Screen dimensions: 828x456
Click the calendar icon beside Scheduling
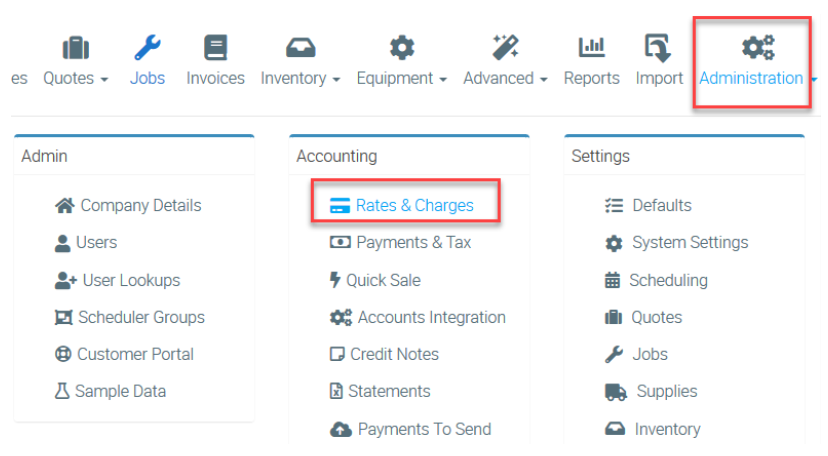point(613,280)
